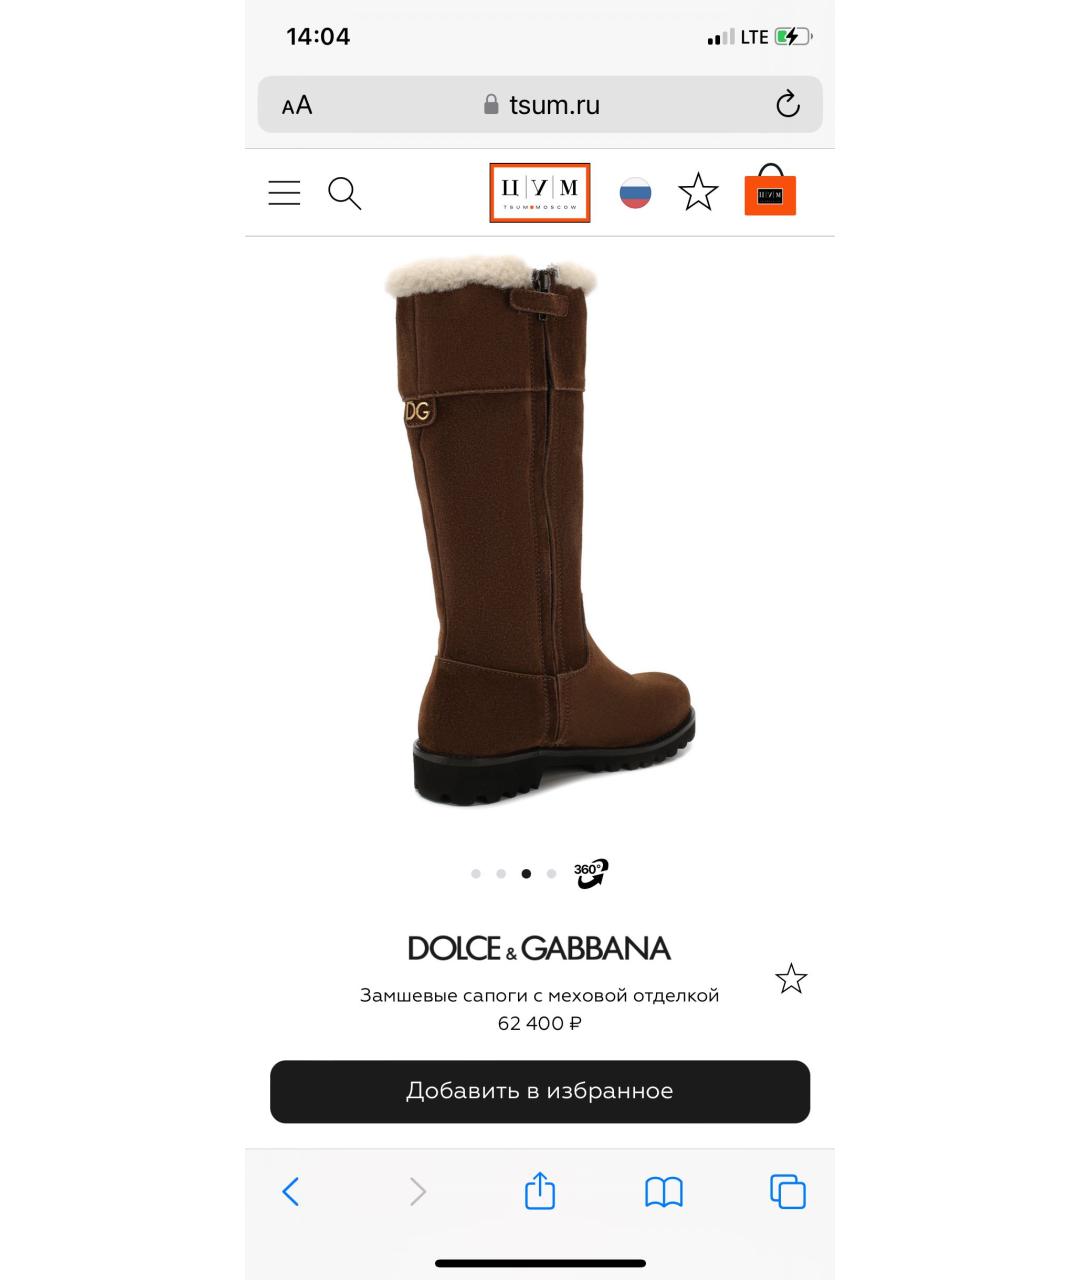Toggle favorite star beside product title
The height and width of the screenshot is (1280, 1080).
tap(791, 979)
